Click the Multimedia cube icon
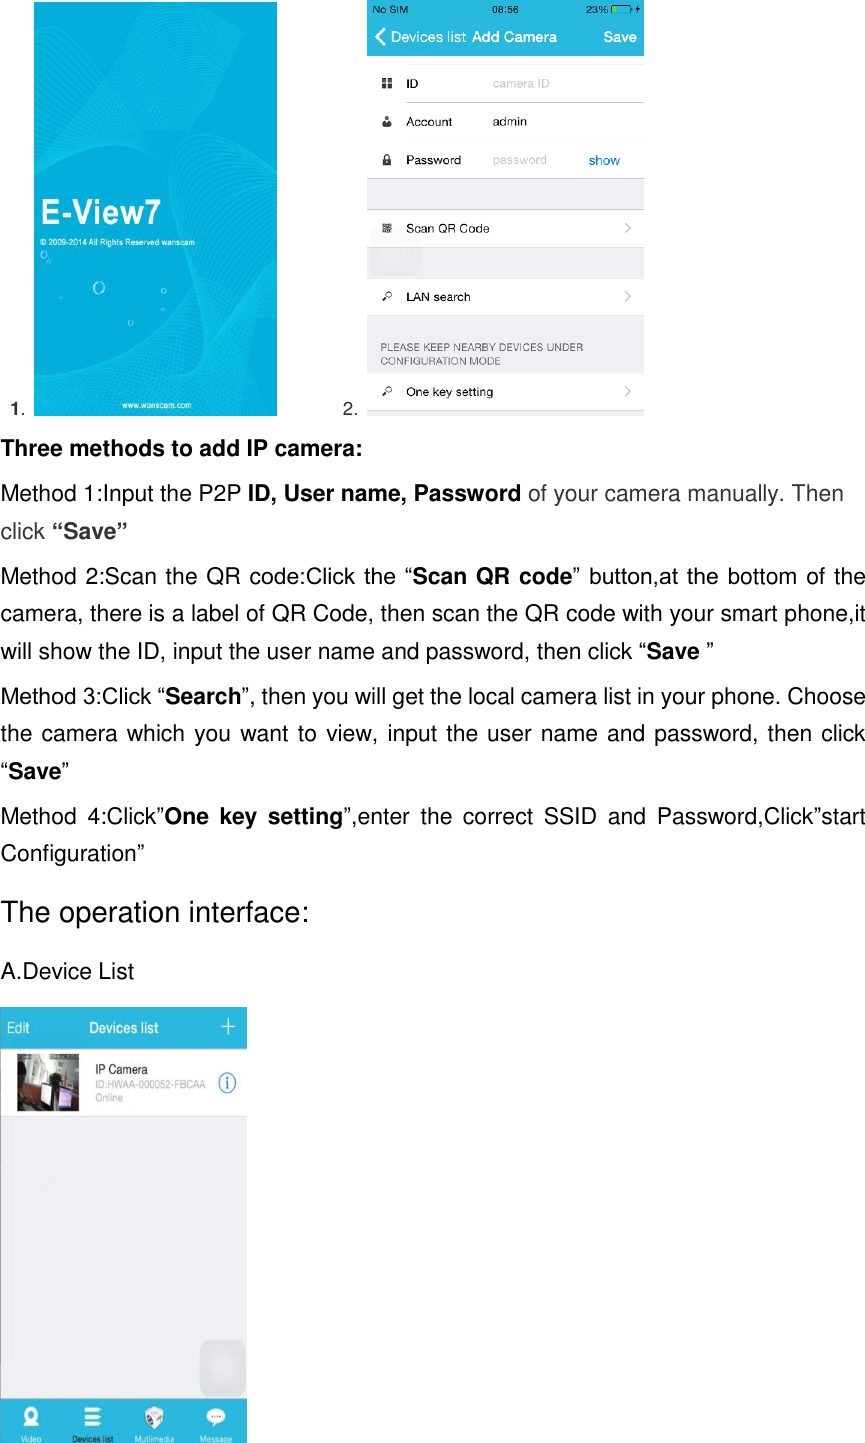865x1443 pixels. [x=153, y=1416]
